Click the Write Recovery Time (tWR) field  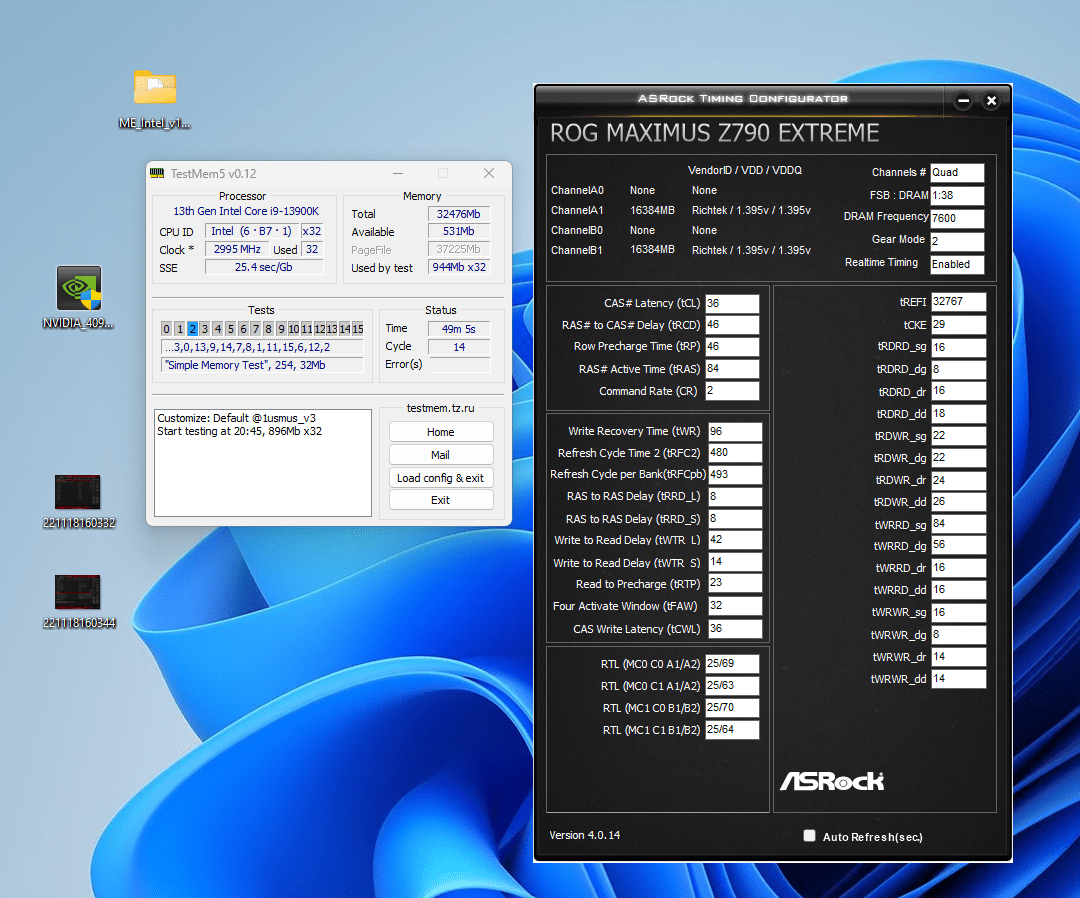736,431
